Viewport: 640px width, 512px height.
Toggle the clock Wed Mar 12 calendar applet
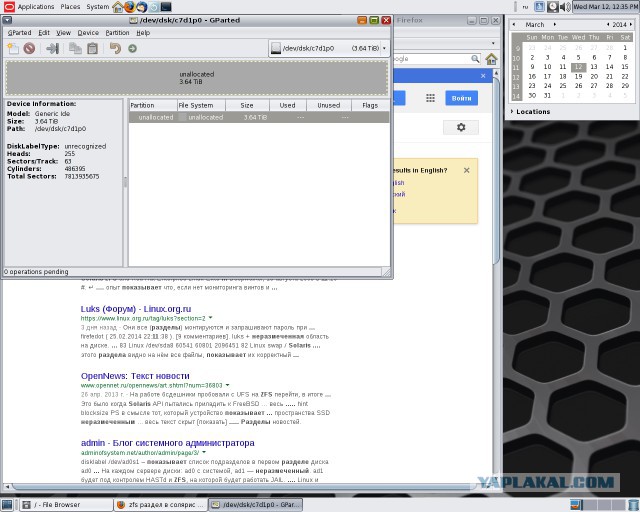click(606, 7)
